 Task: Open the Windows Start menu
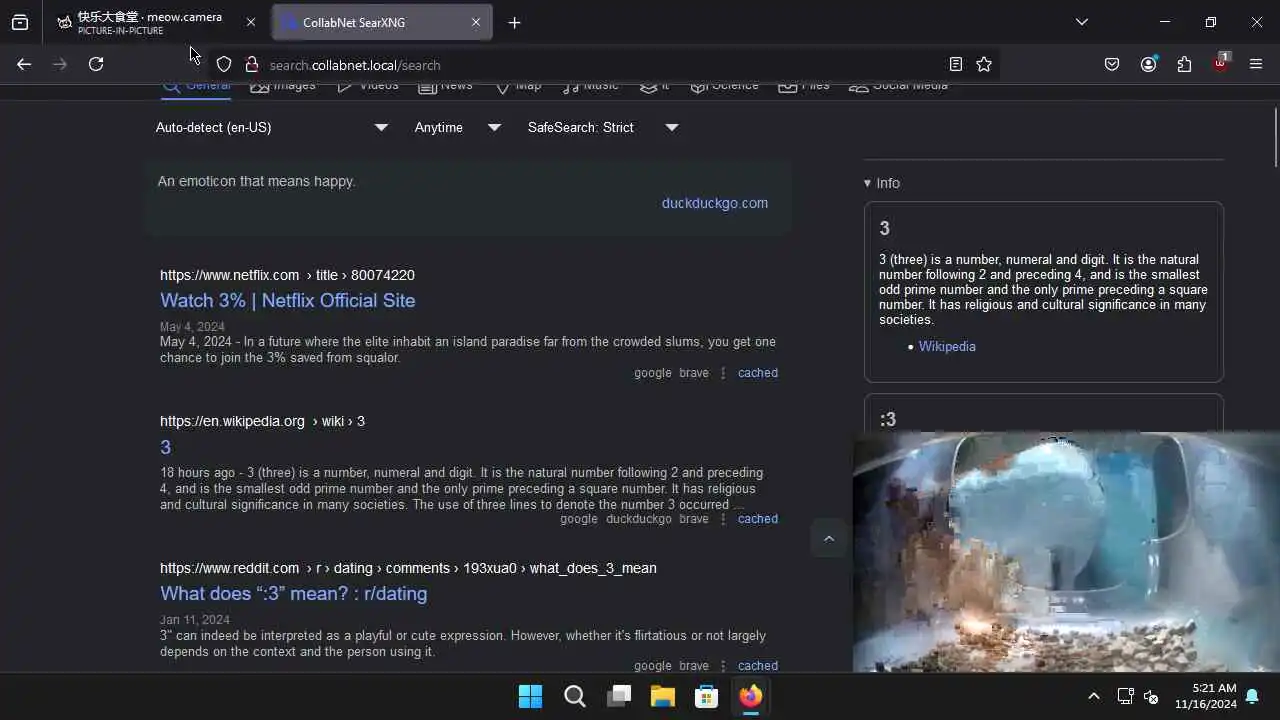coord(530,696)
